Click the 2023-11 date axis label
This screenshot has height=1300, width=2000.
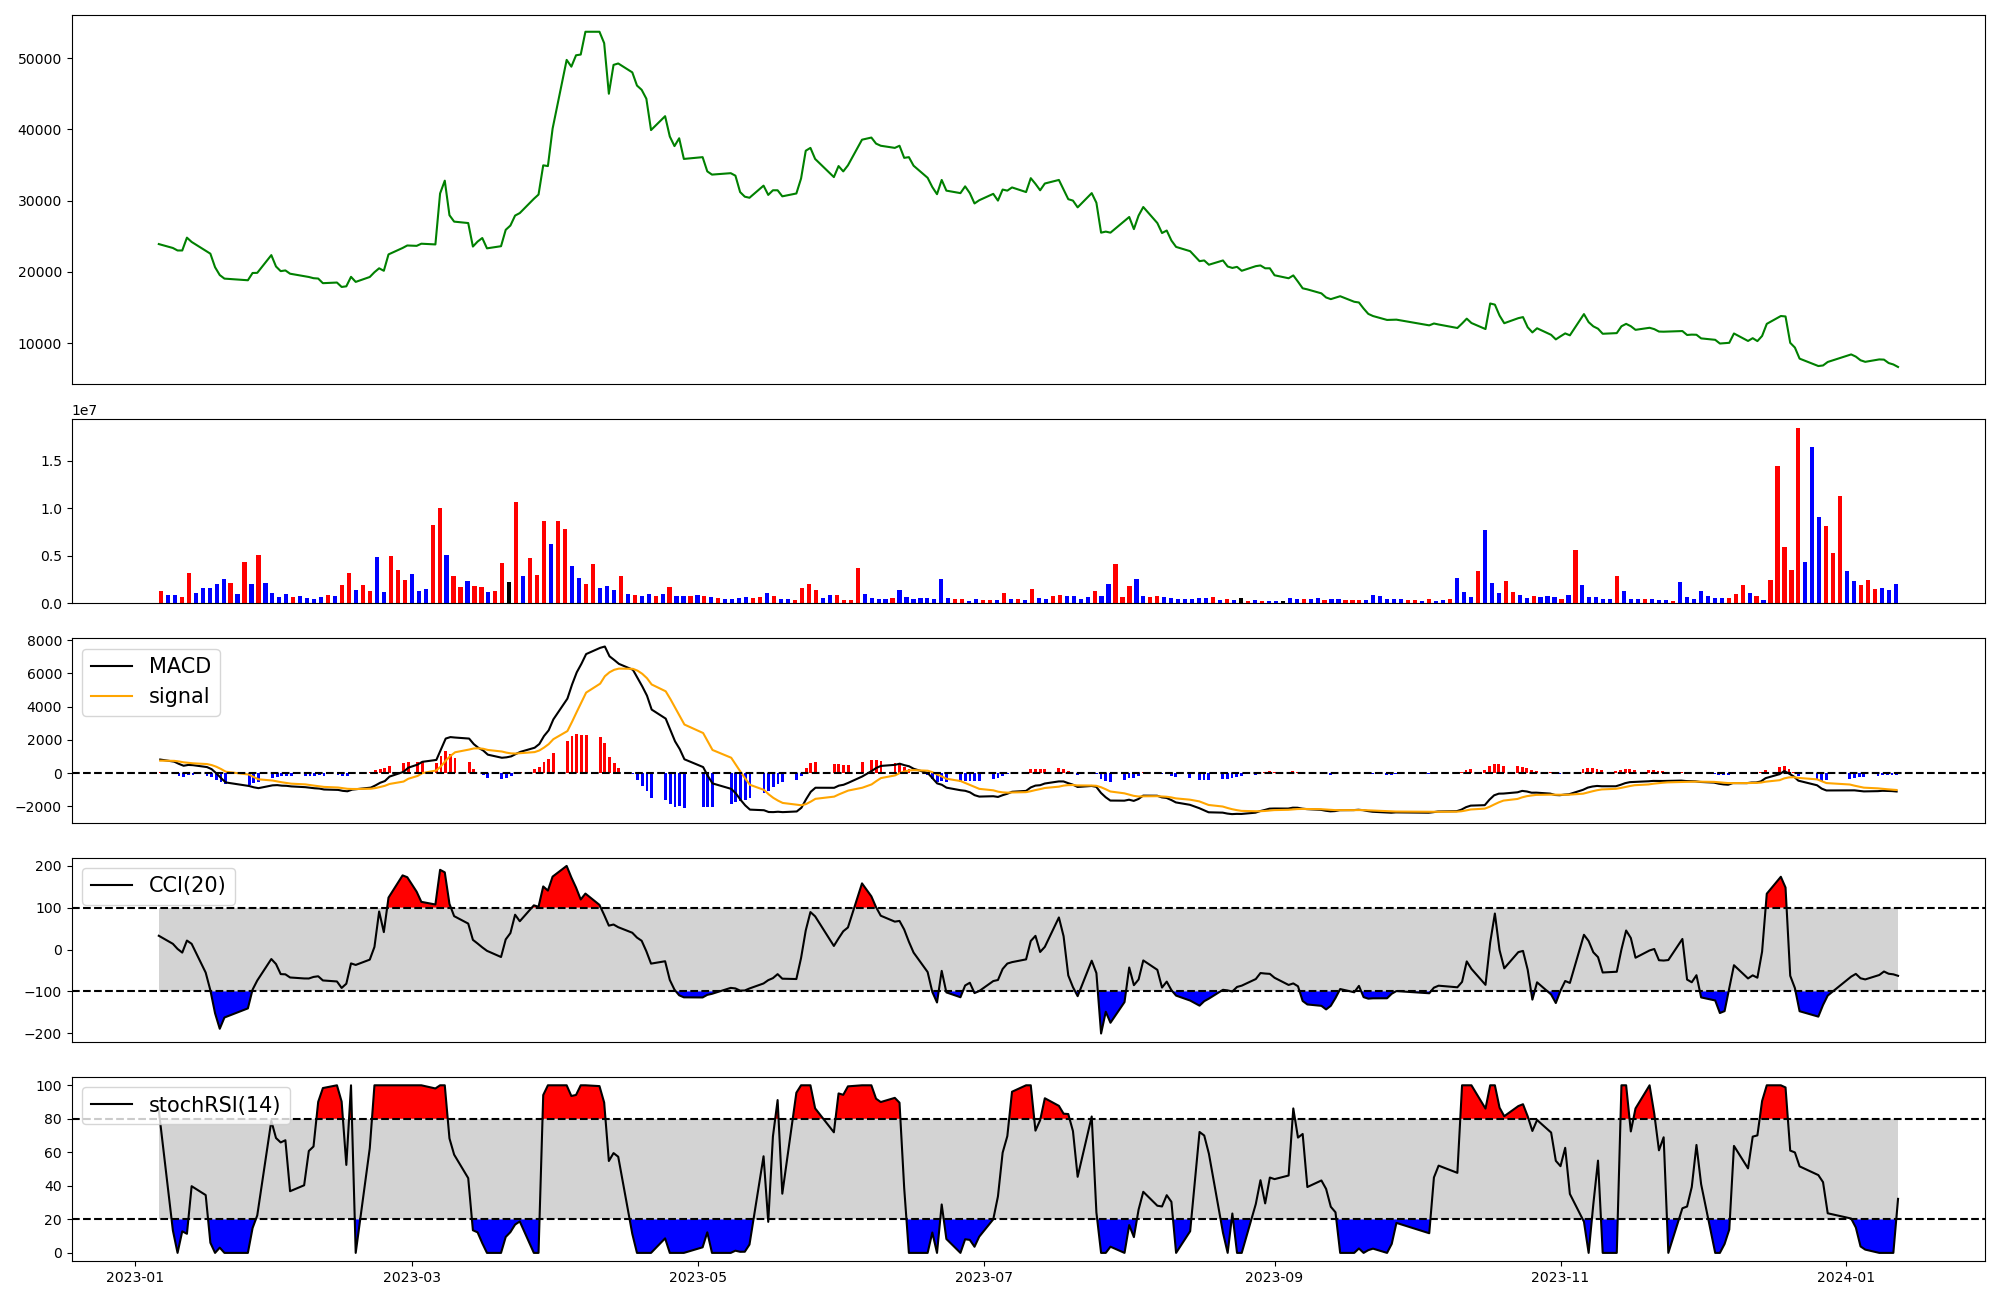(1561, 1277)
